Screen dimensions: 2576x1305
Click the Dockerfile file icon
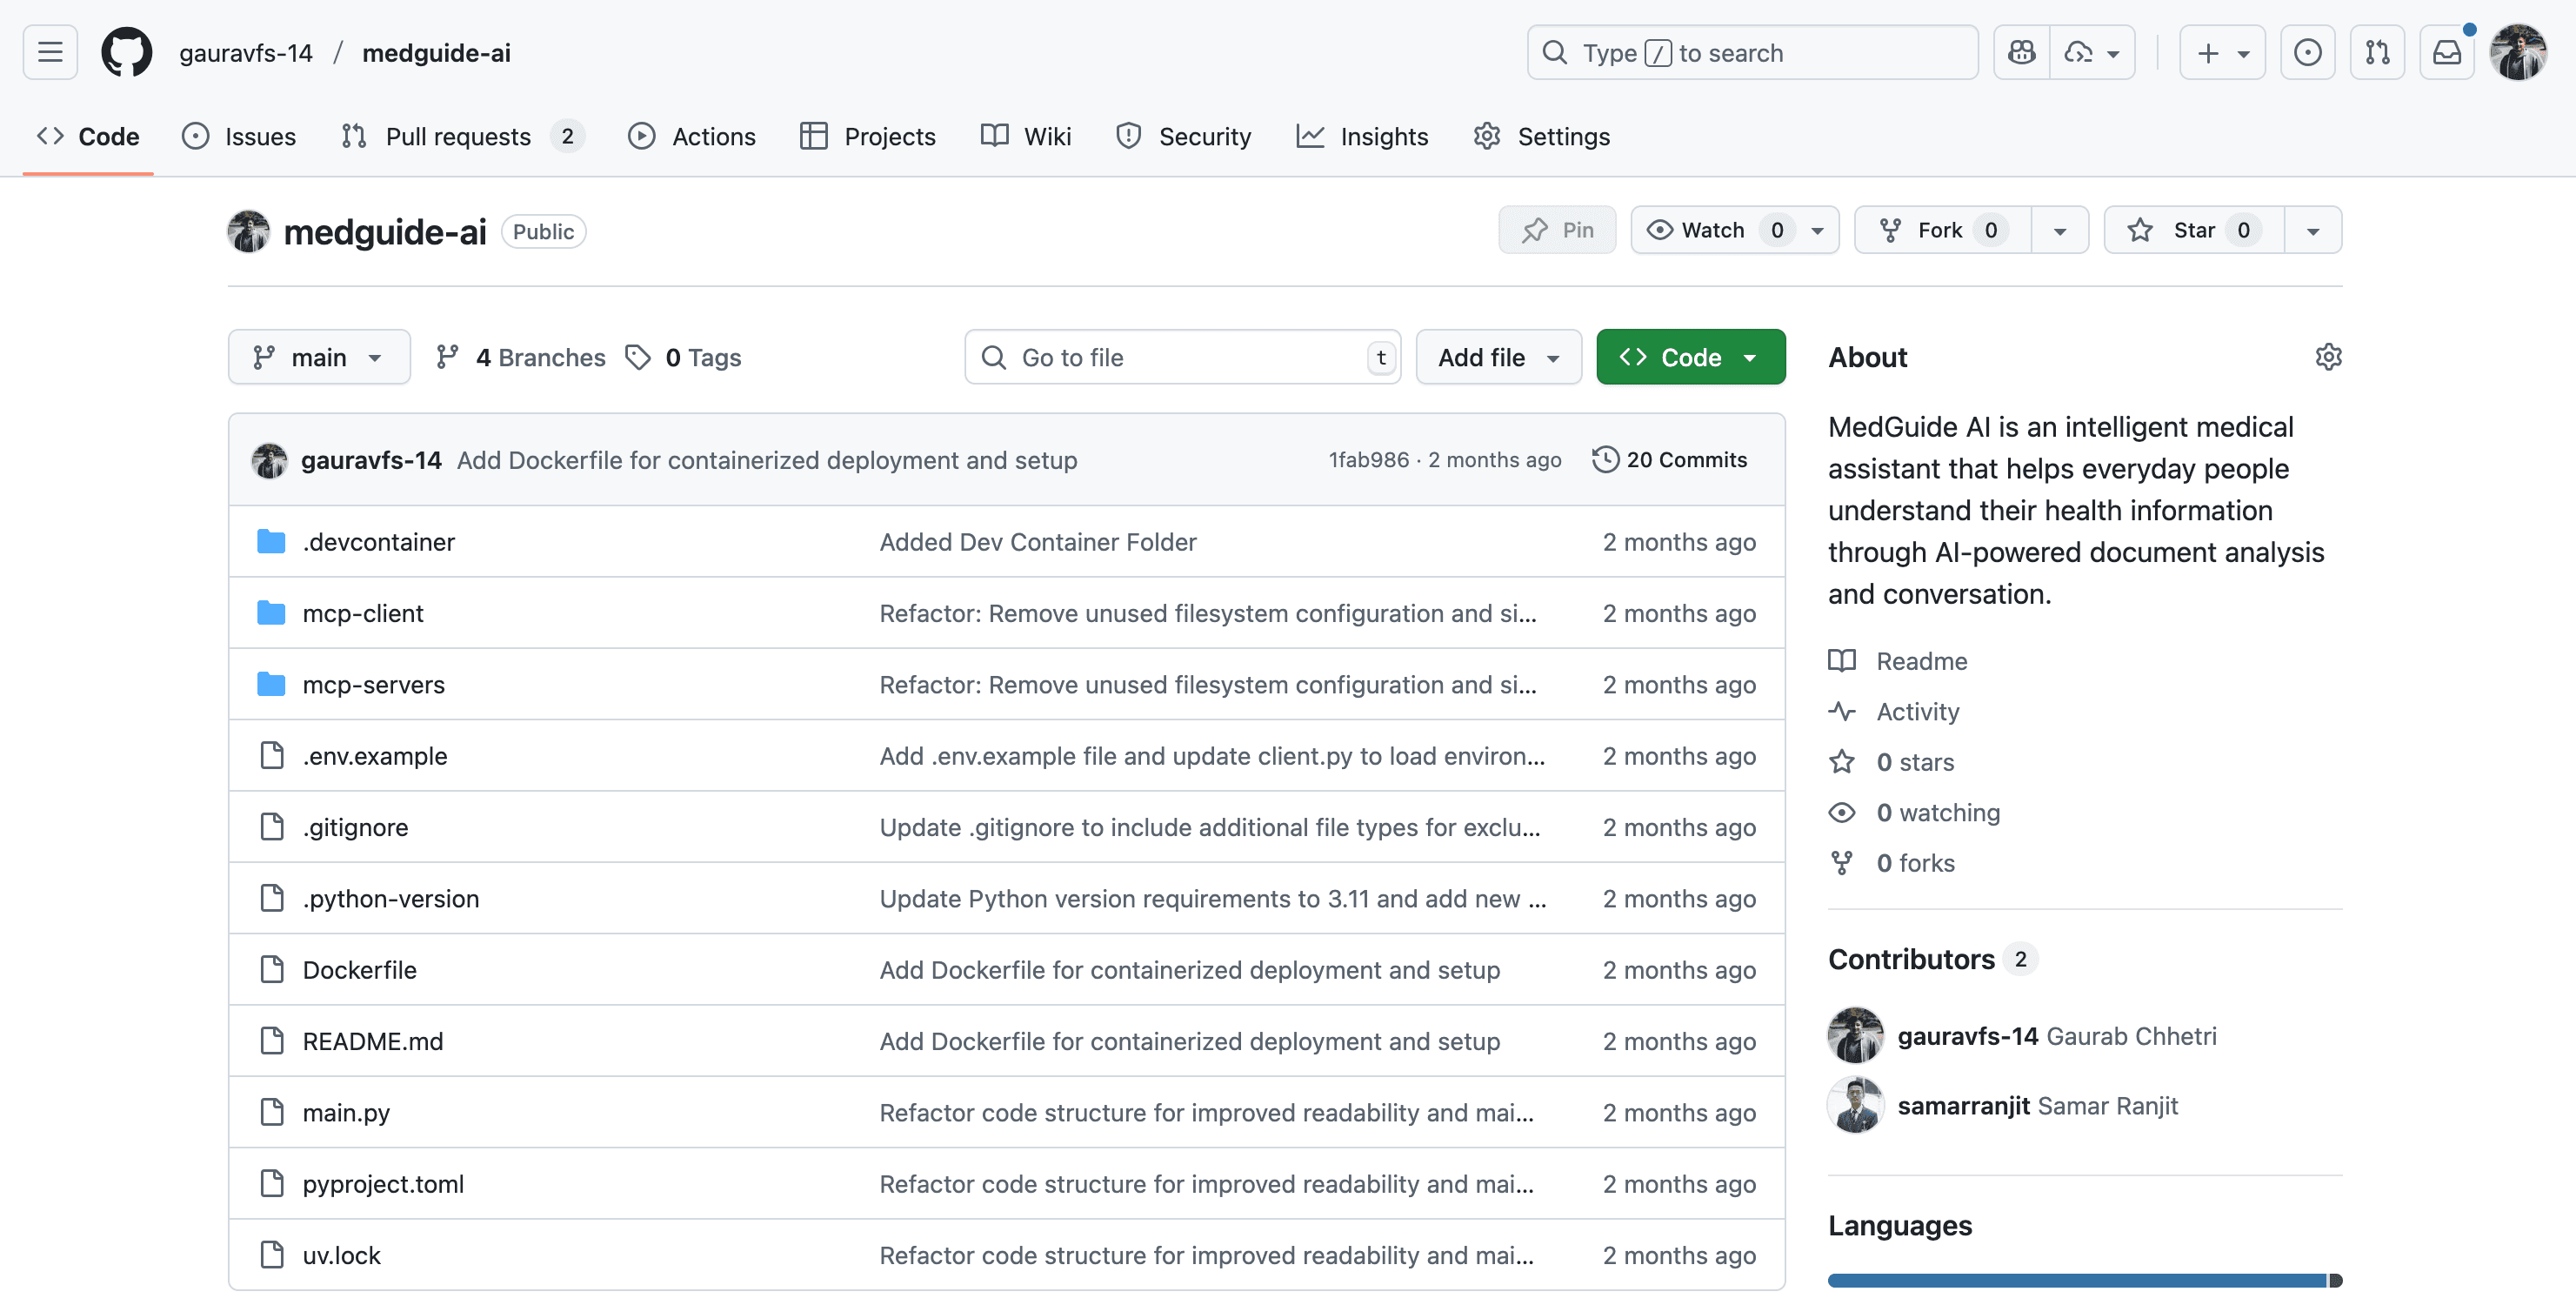click(x=271, y=969)
